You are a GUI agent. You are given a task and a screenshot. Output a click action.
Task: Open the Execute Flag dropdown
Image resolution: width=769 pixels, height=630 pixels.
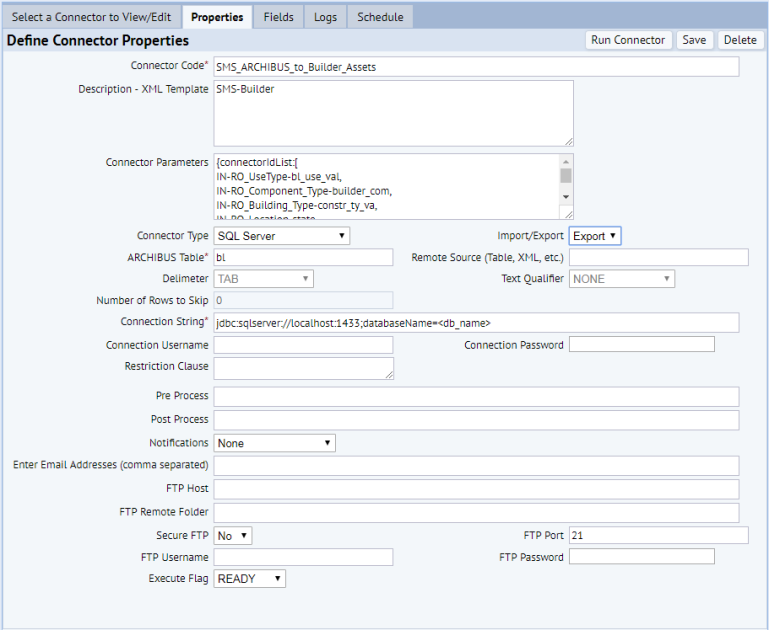click(250, 579)
